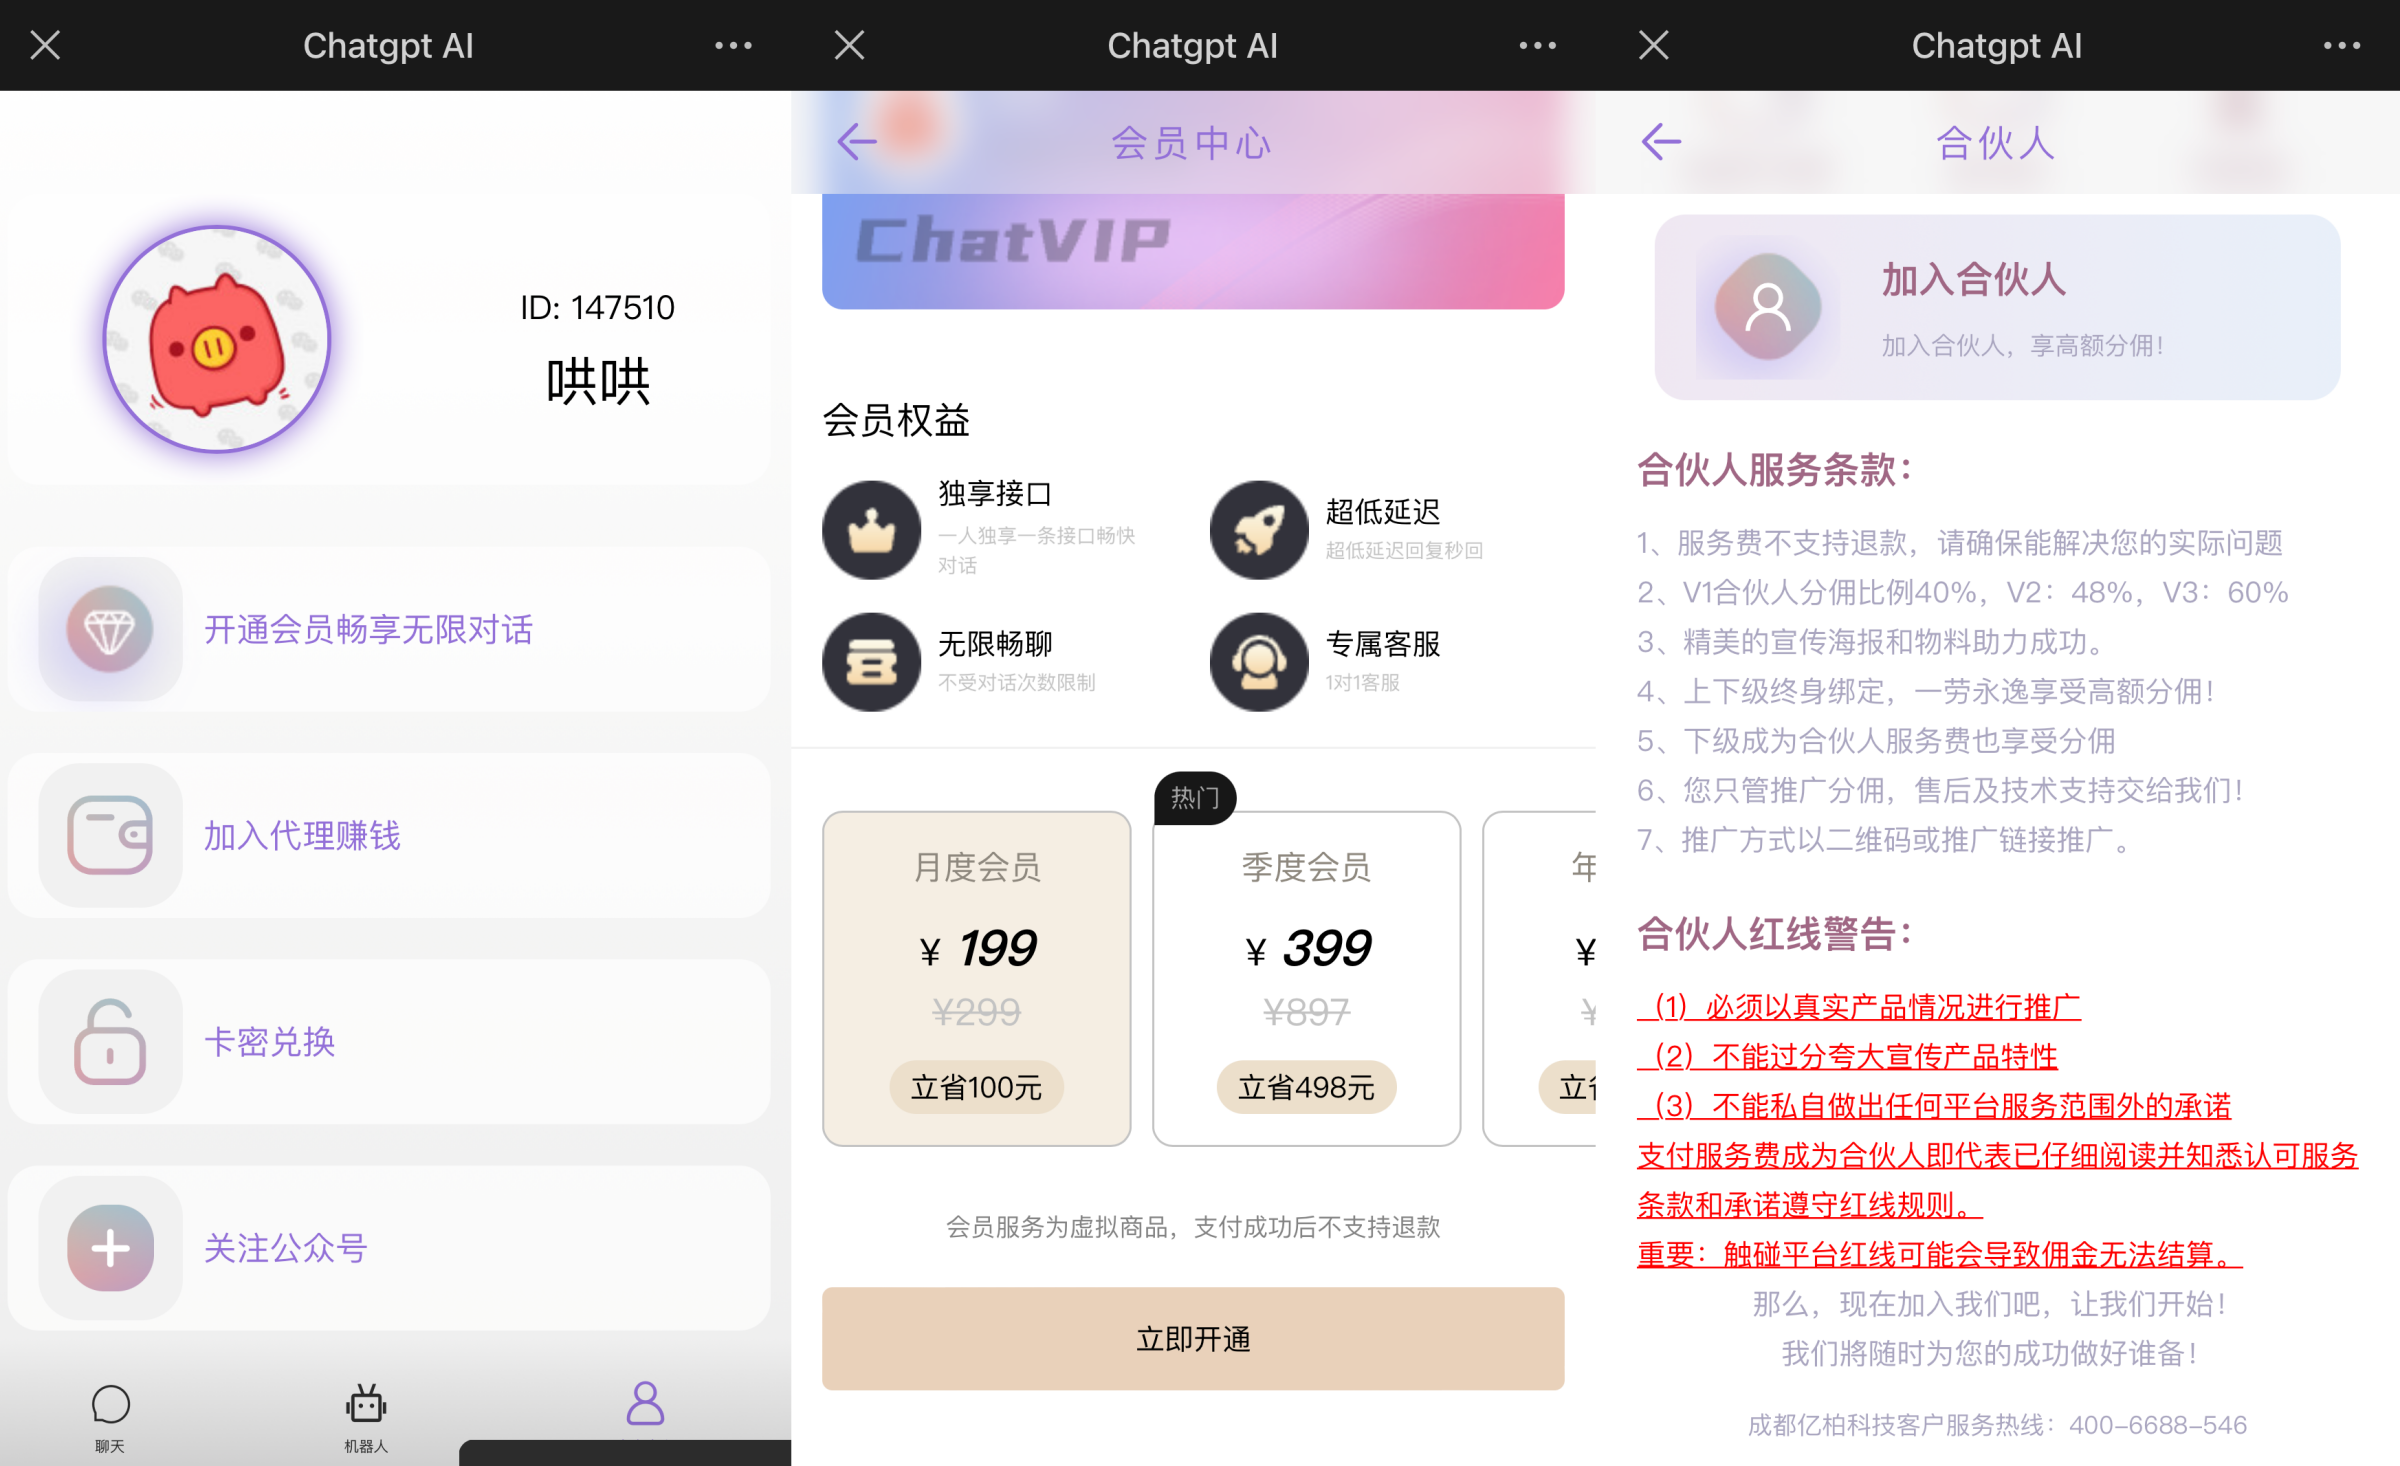Tap the plus icon for 关注公众号
This screenshot has height=1466, width=2400.
click(x=110, y=1247)
